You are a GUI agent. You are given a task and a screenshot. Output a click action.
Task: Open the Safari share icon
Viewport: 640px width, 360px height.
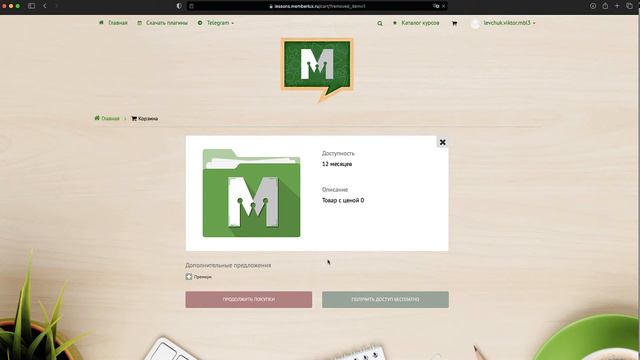[605, 6]
